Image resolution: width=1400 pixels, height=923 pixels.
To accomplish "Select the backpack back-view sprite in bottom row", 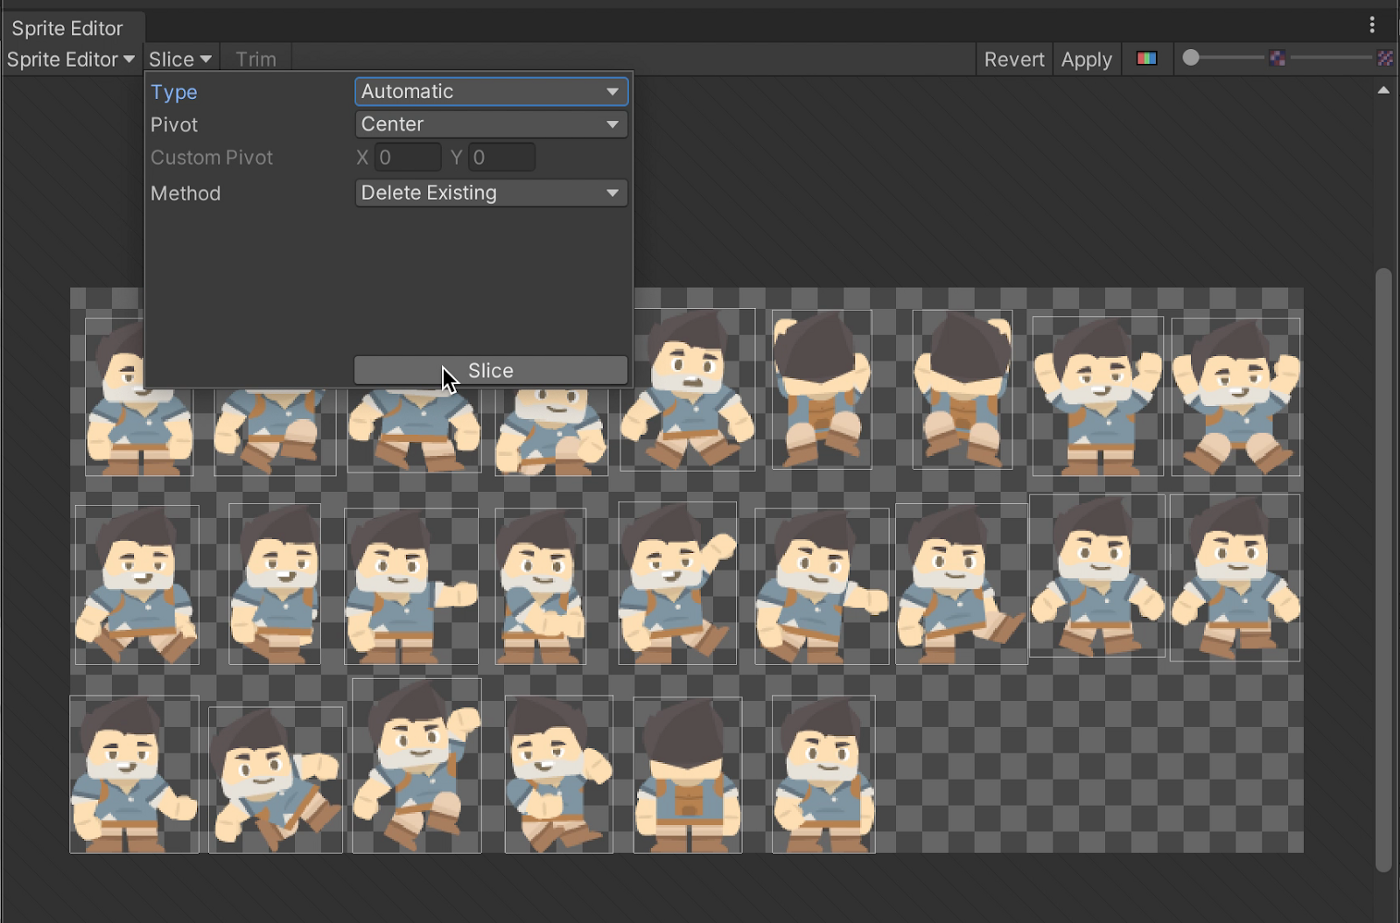I will pos(688,775).
